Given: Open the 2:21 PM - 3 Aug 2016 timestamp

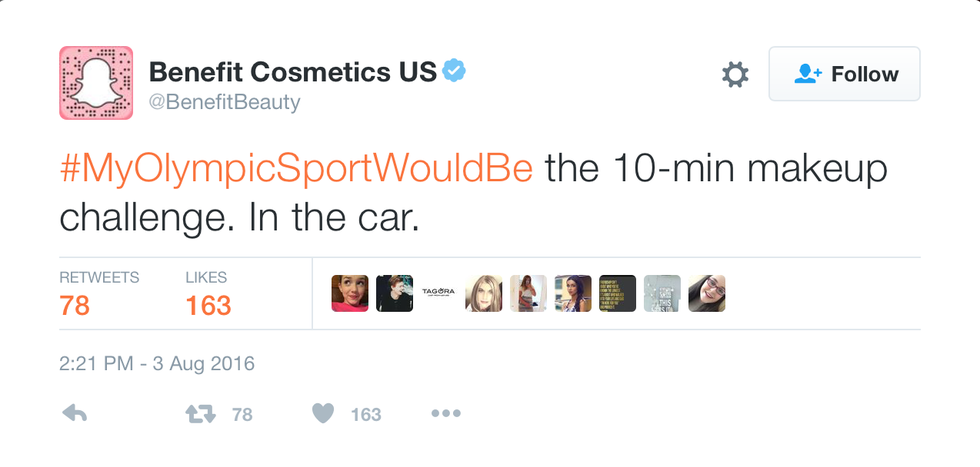Looking at the screenshot, I should click(157, 363).
